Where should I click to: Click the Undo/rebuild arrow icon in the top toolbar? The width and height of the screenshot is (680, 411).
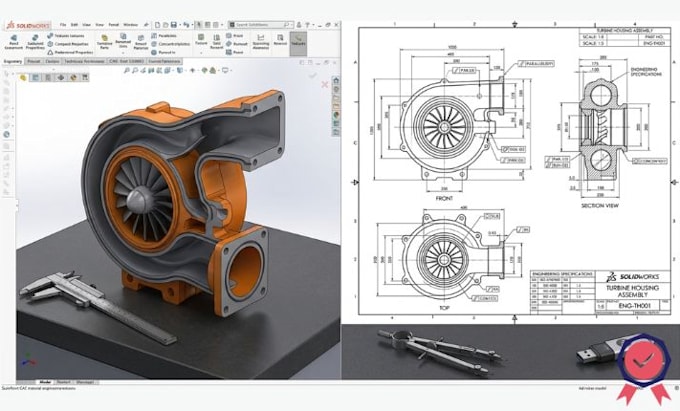[186, 25]
